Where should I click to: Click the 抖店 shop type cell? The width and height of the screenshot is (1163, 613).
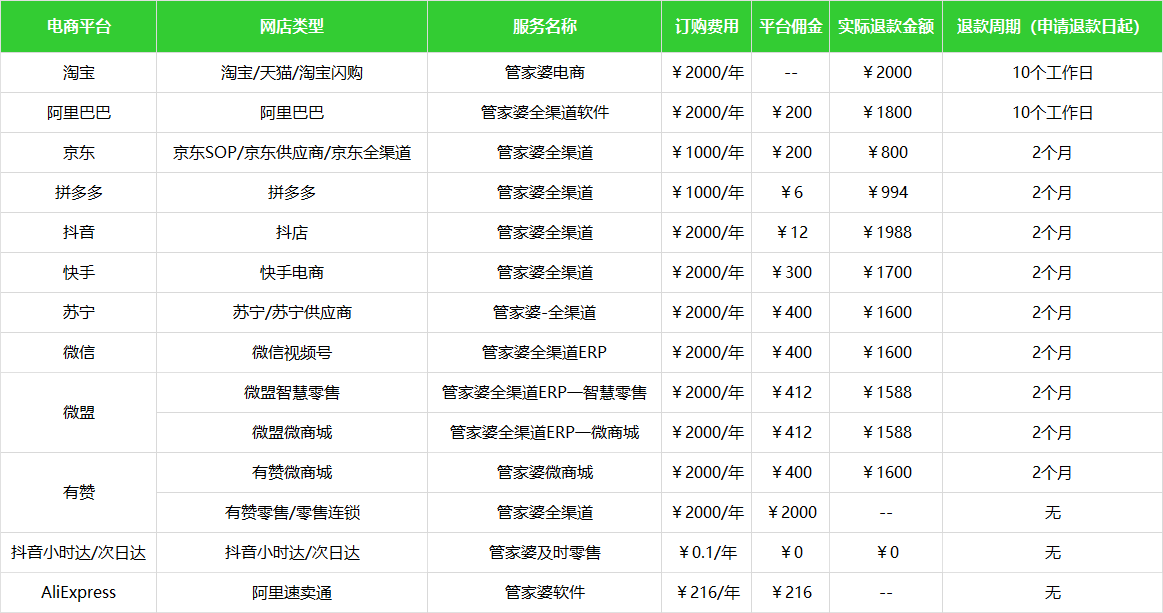click(292, 233)
